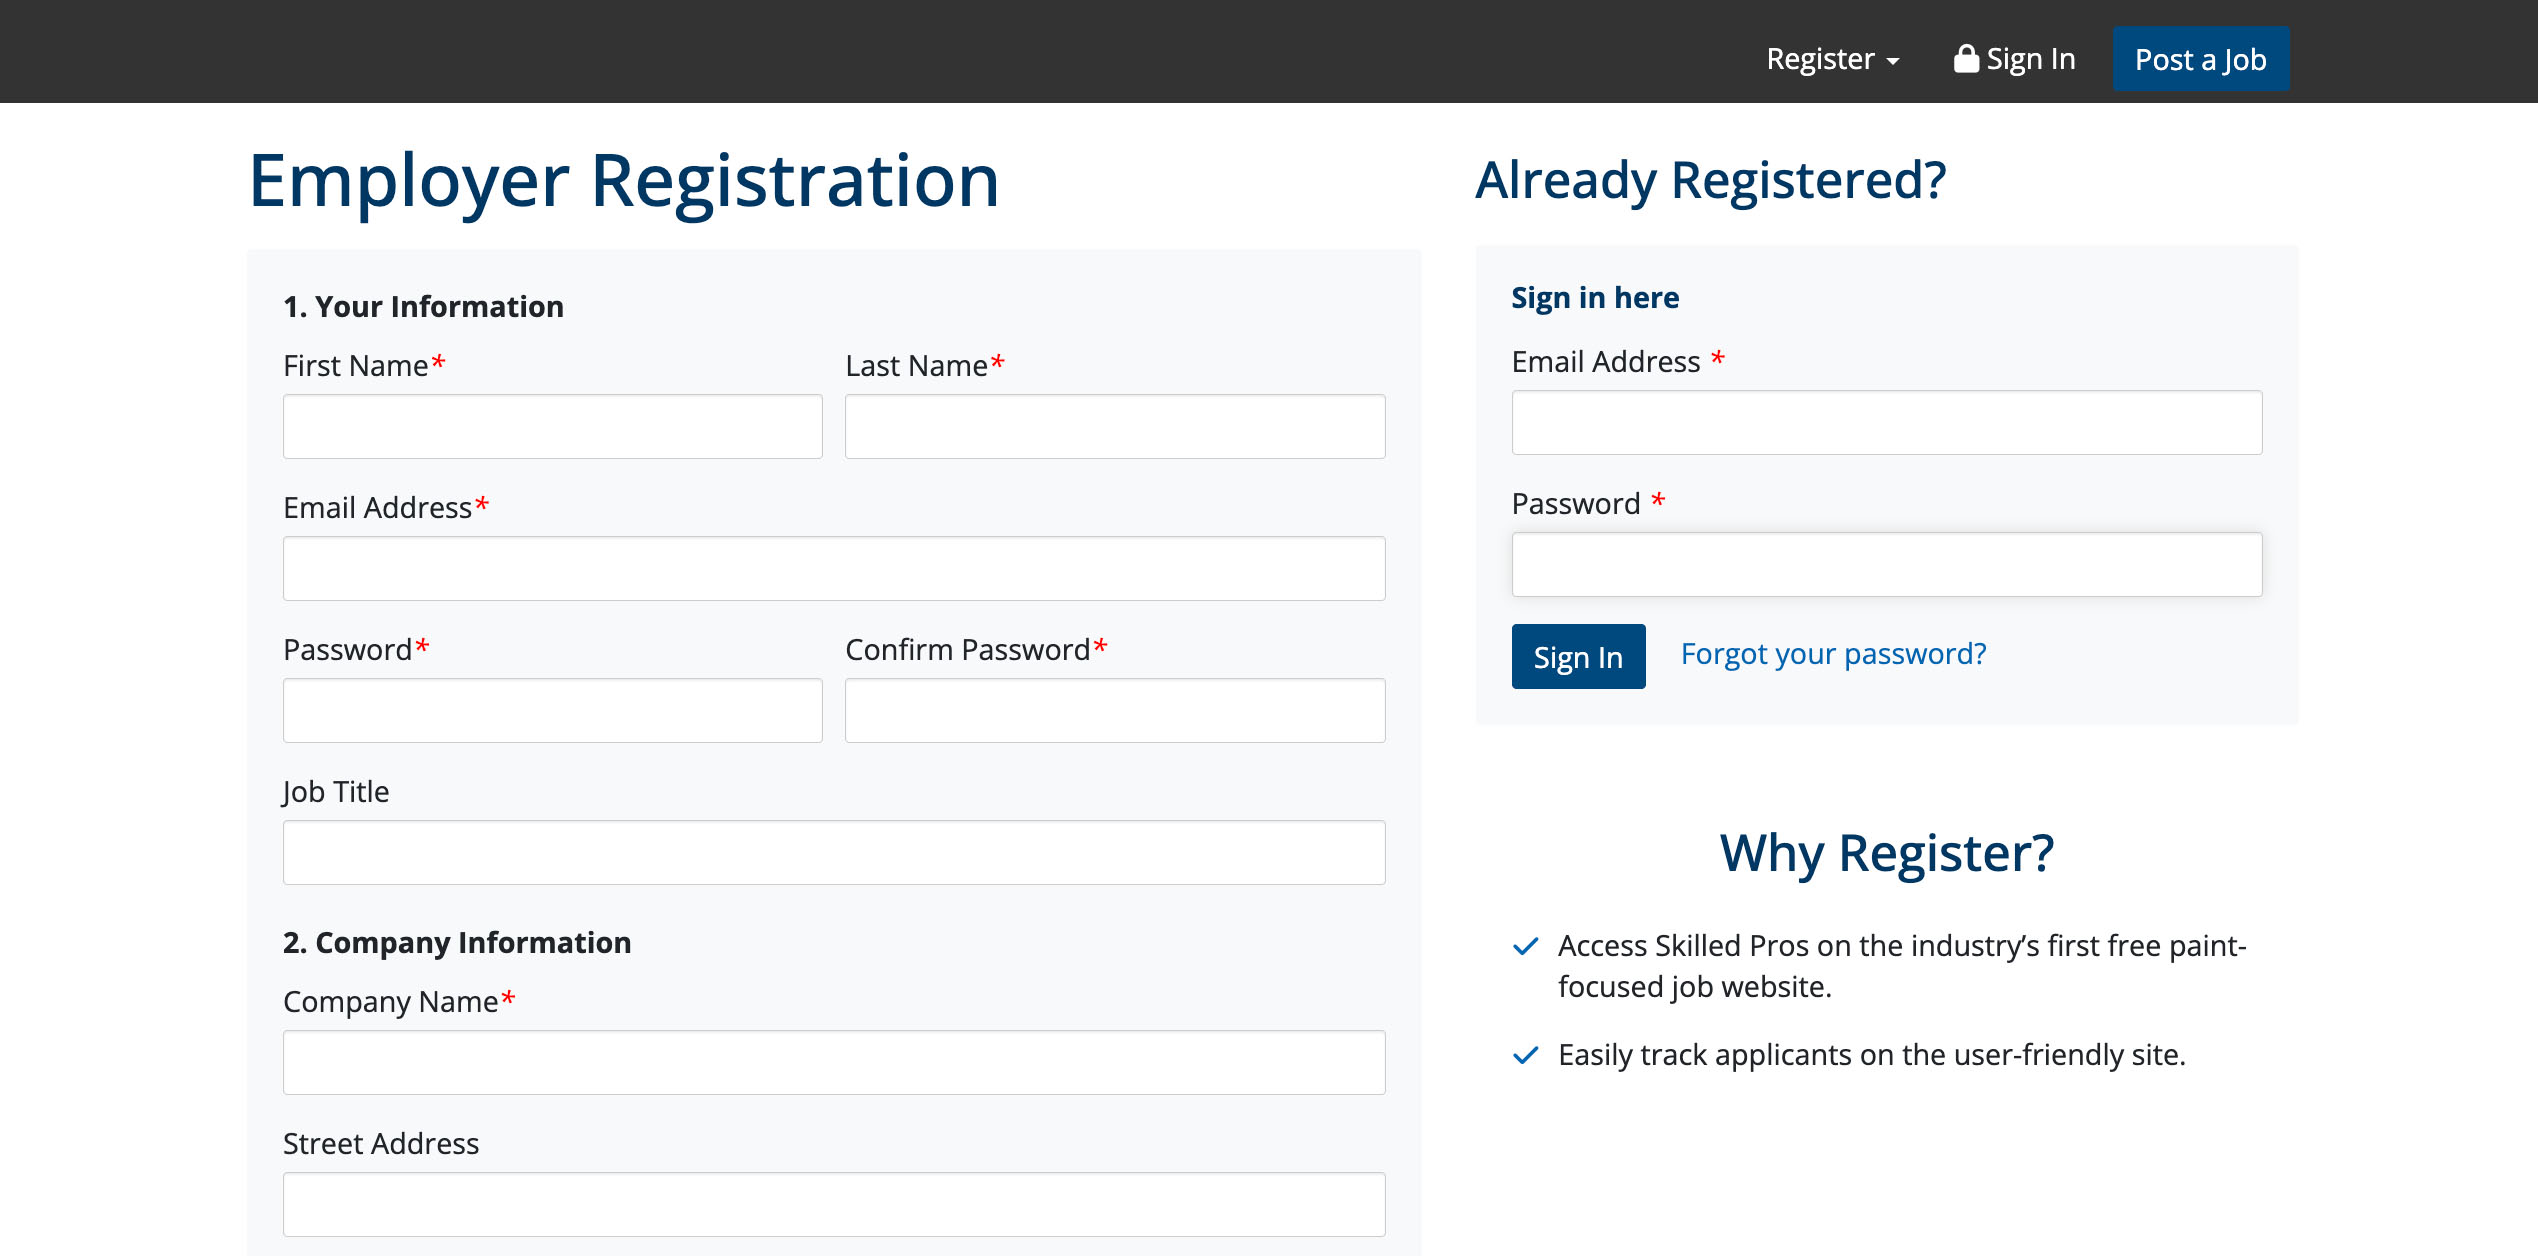Click into the registration Password field
The image size is (2538, 1256).
(x=553, y=711)
